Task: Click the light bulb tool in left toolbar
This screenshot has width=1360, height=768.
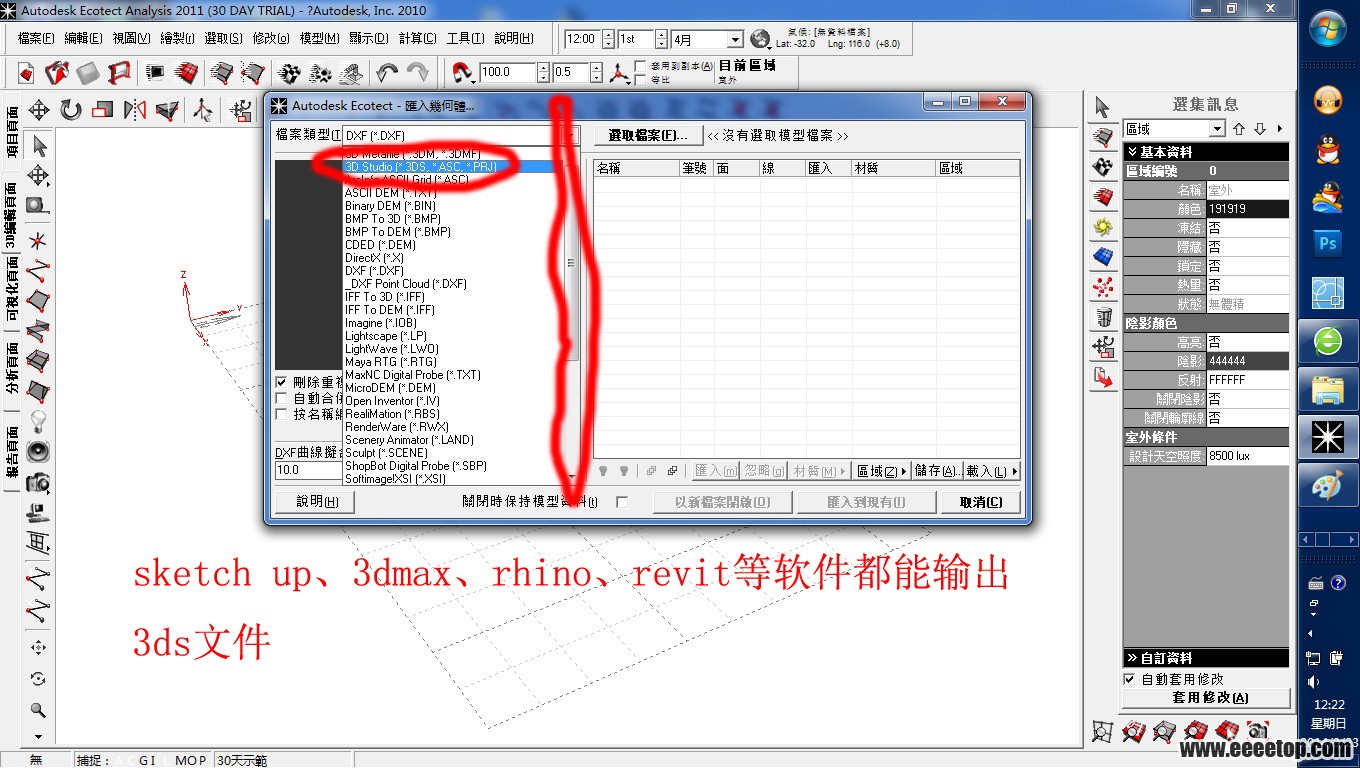Action: point(38,420)
